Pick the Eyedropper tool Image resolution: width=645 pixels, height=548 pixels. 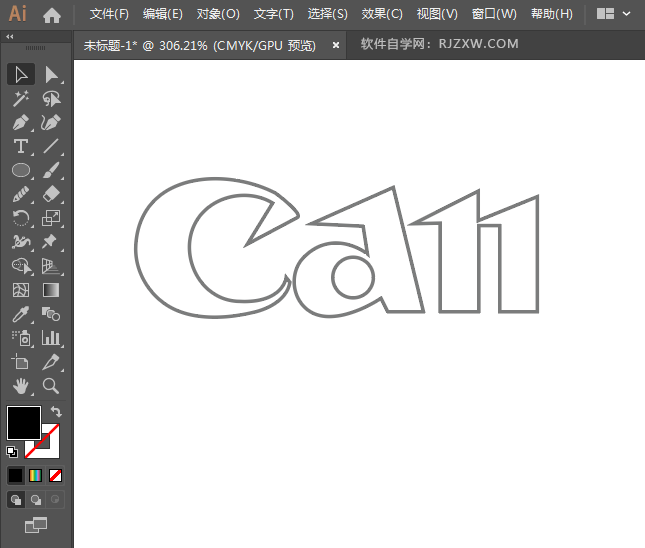pyautogui.click(x=21, y=314)
